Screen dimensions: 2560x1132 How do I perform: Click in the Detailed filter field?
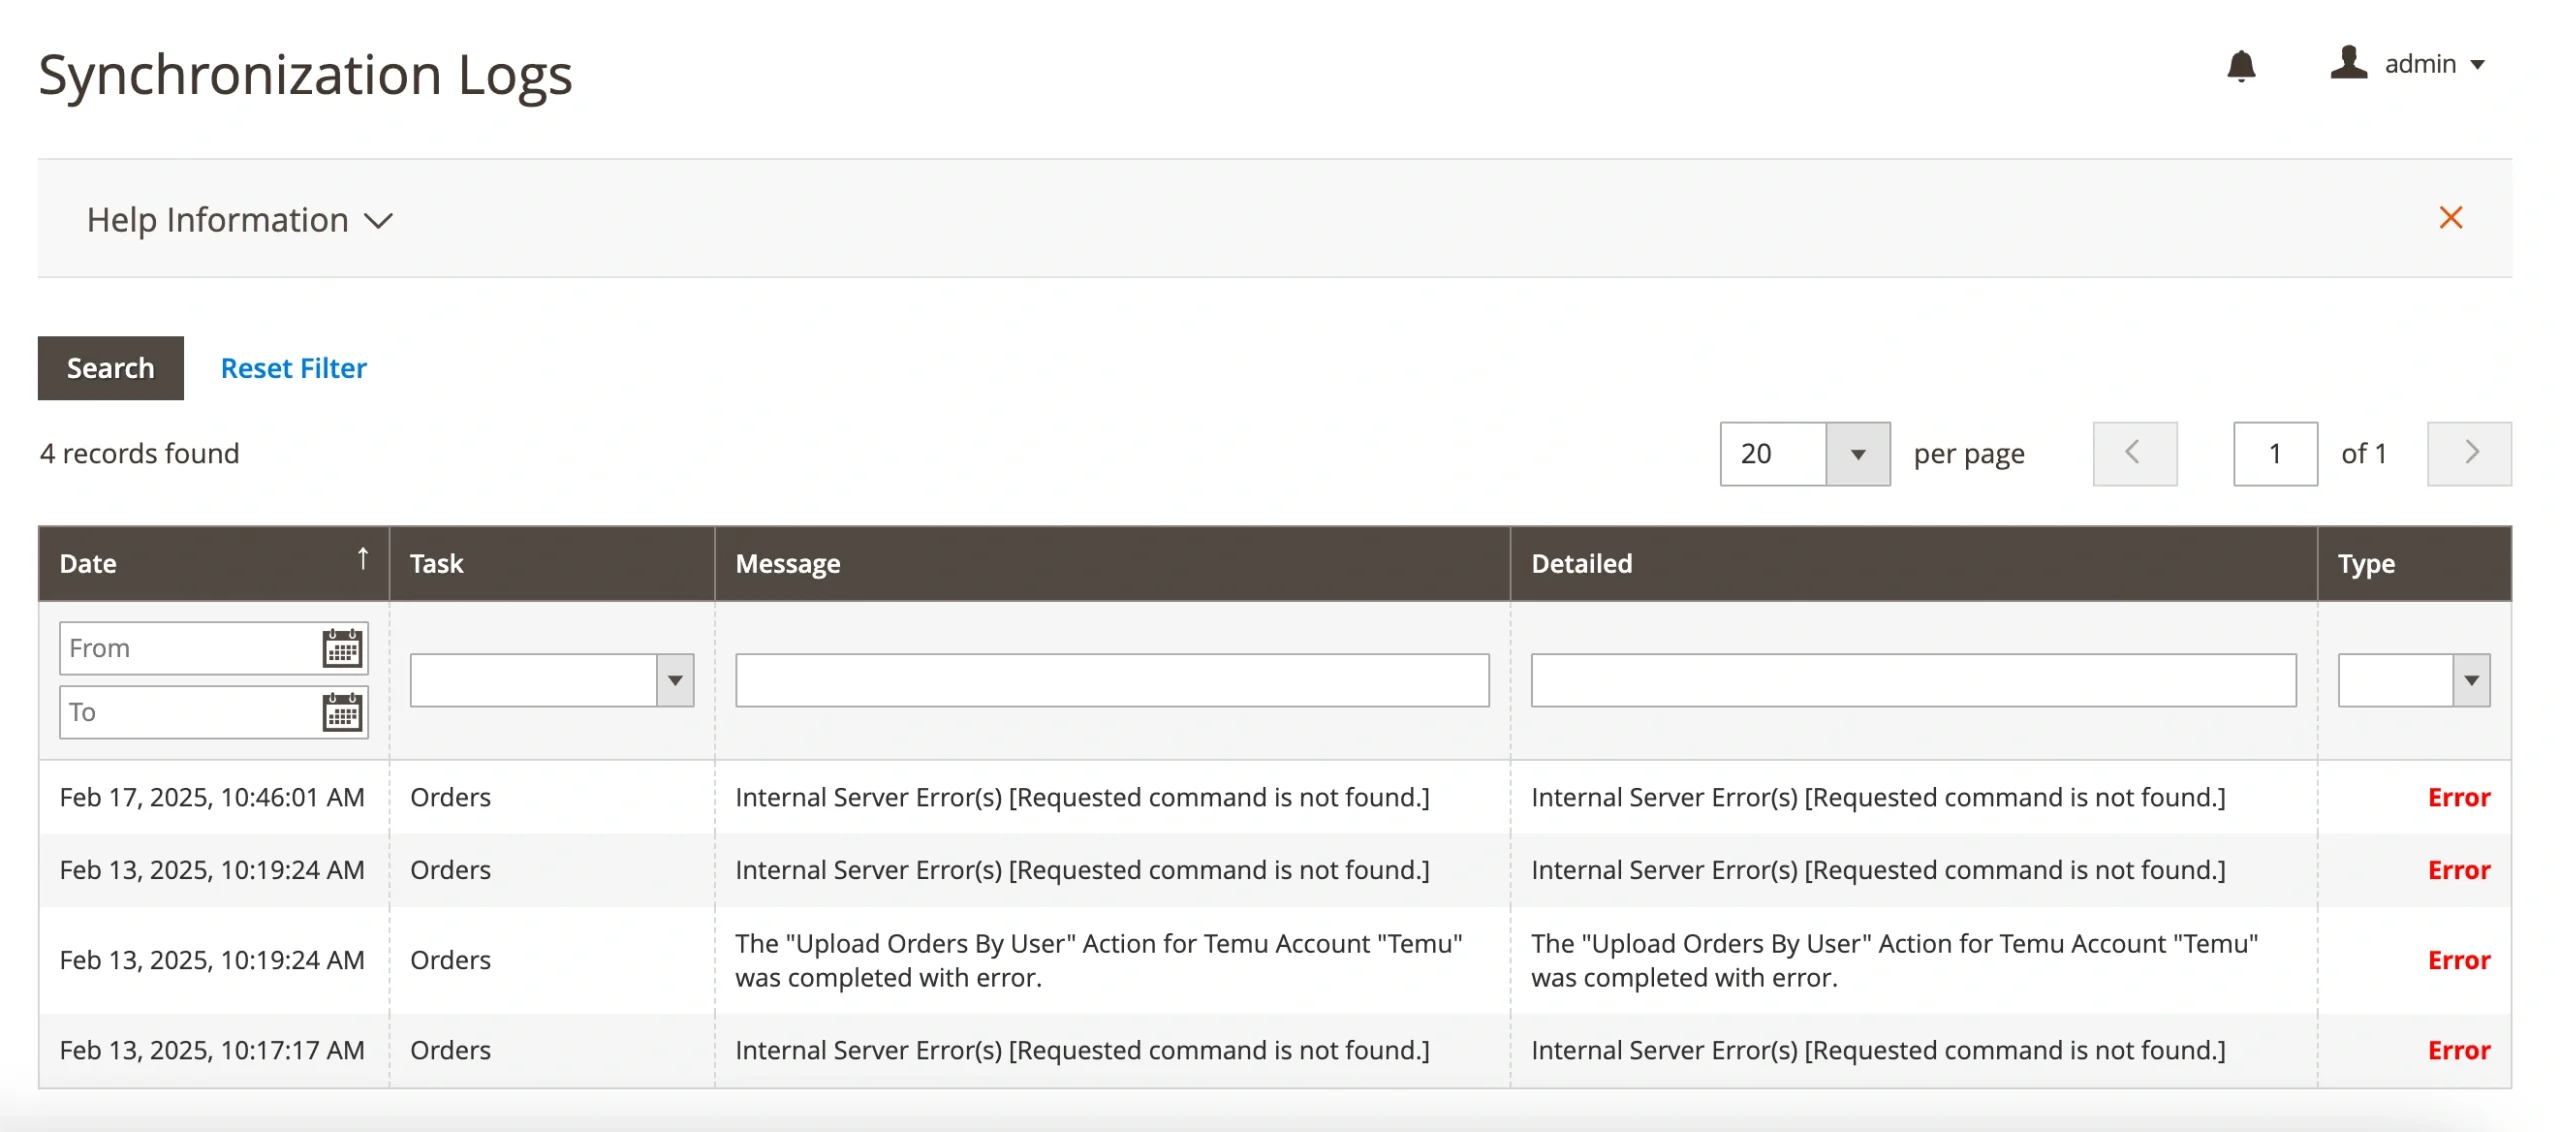click(x=1912, y=680)
